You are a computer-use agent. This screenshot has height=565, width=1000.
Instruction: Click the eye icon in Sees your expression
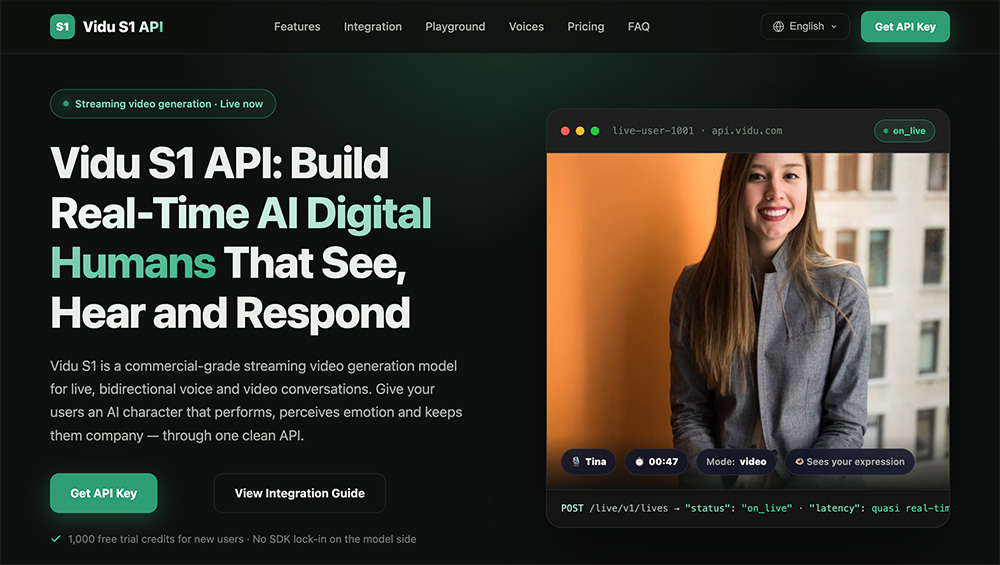click(x=799, y=462)
